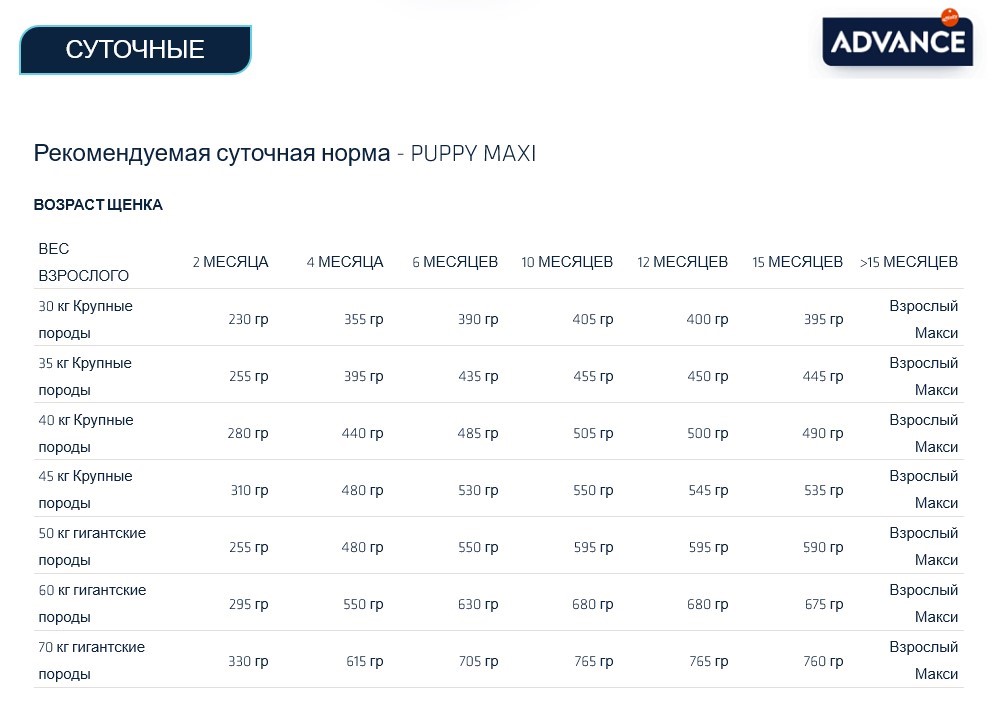Click the Advance logo
The height and width of the screenshot is (707, 993).
click(896, 40)
